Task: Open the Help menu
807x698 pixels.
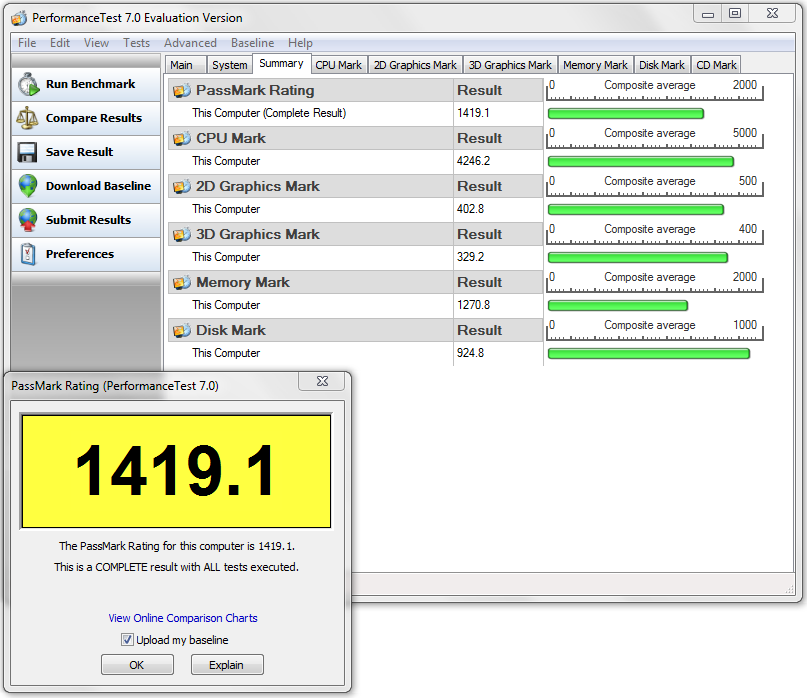Action: click(x=301, y=43)
